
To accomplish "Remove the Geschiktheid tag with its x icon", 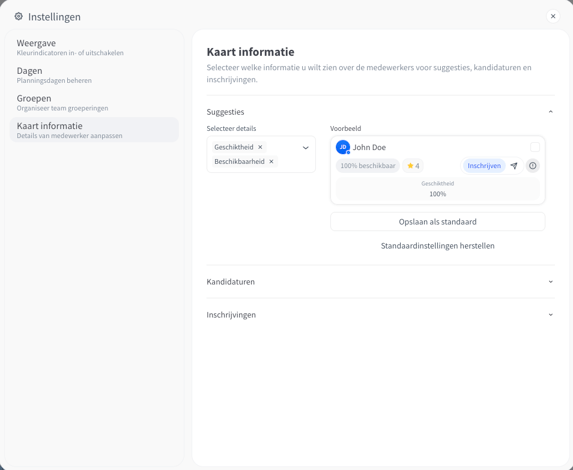I will click(260, 147).
